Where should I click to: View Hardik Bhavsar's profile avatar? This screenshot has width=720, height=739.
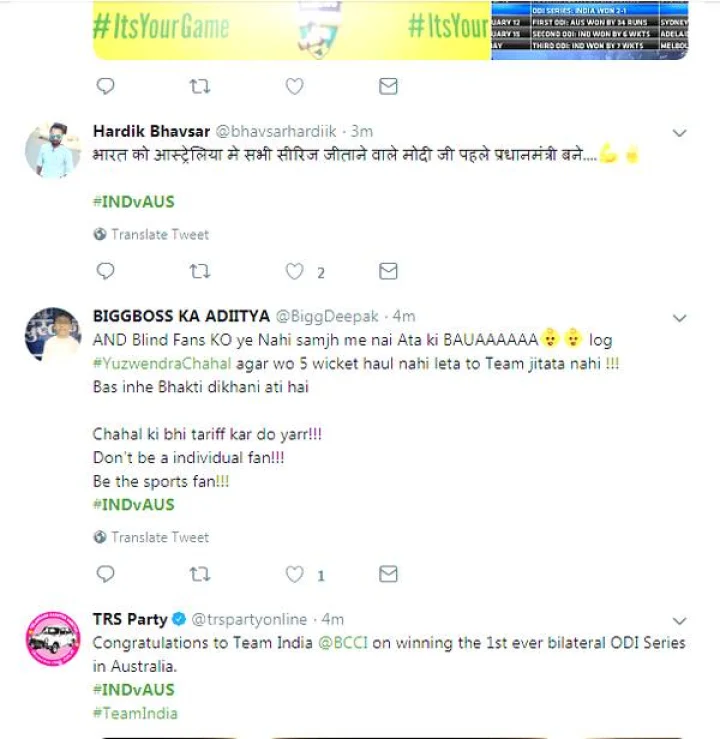tap(53, 150)
